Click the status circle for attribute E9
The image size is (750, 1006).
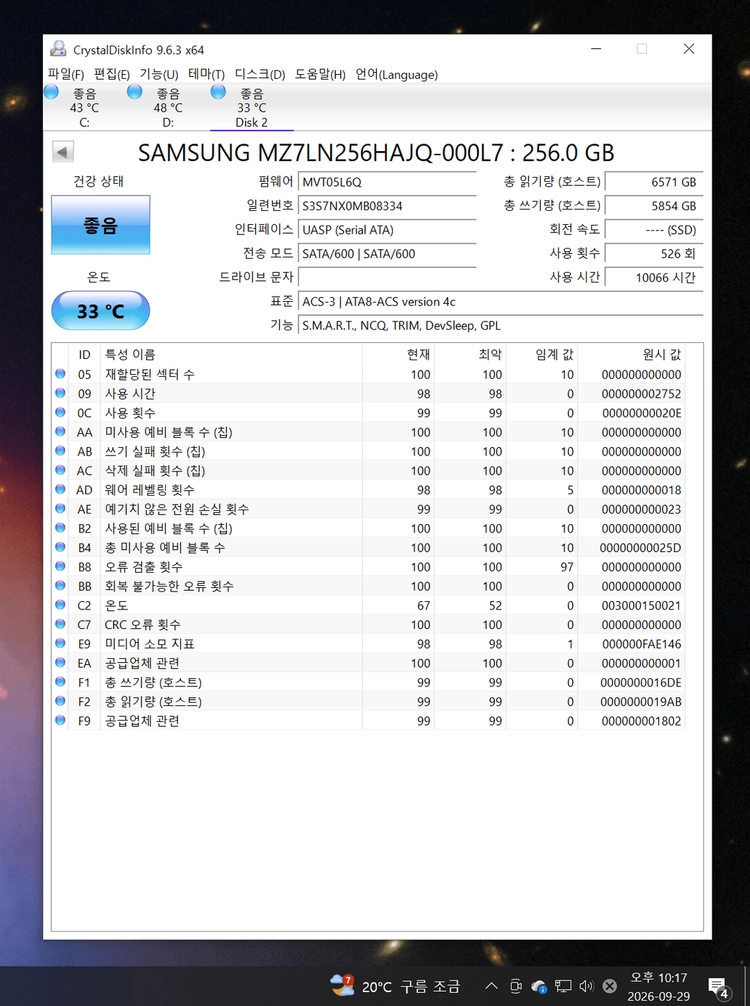pos(60,644)
